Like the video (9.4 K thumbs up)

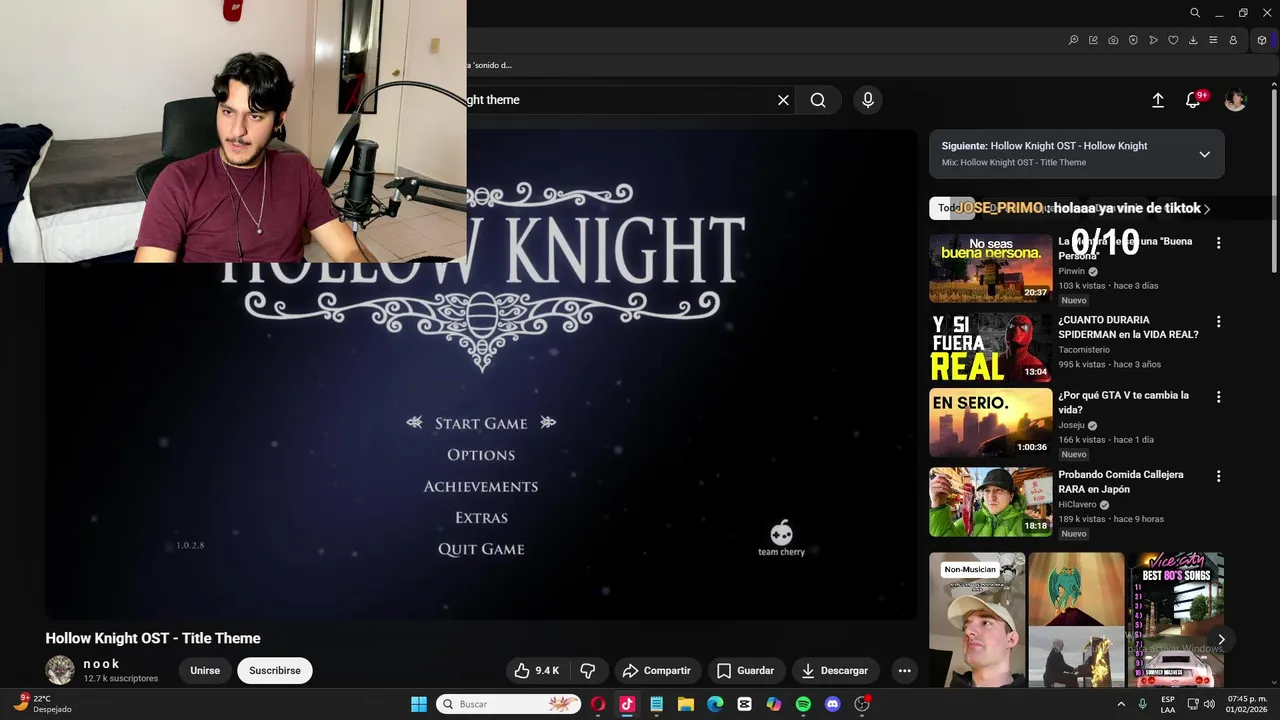click(536, 671)
